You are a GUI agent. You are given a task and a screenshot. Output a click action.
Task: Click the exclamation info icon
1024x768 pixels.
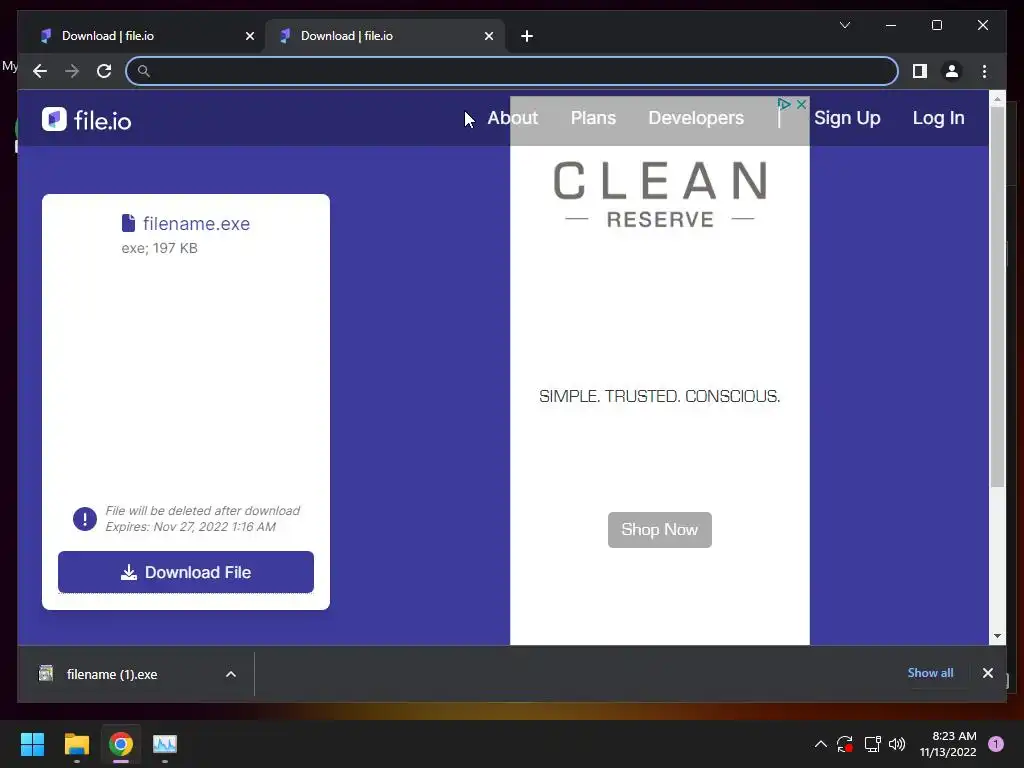coord(85,519)
